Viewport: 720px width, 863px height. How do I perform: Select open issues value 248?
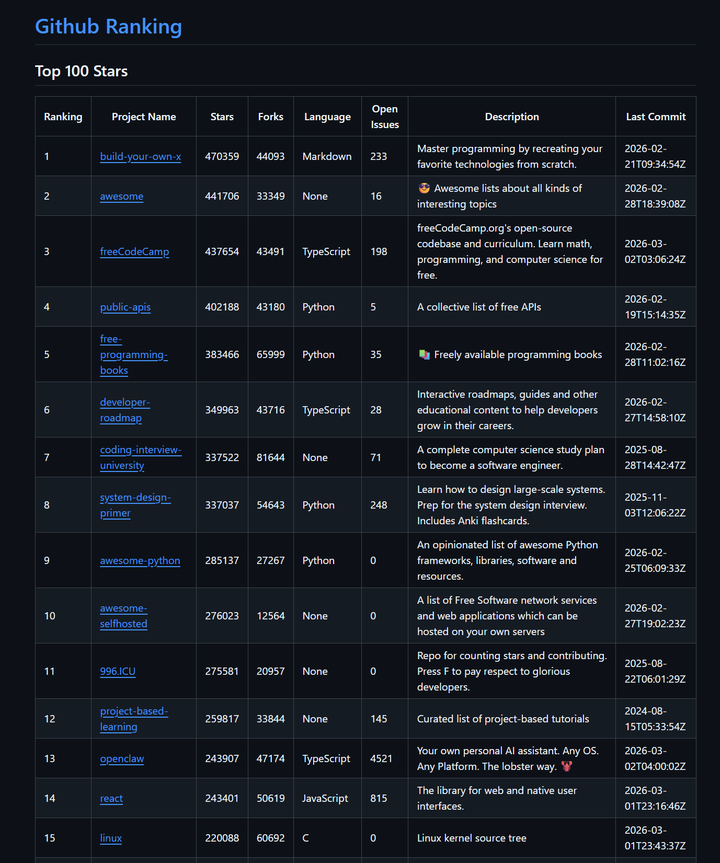(379, 505)
